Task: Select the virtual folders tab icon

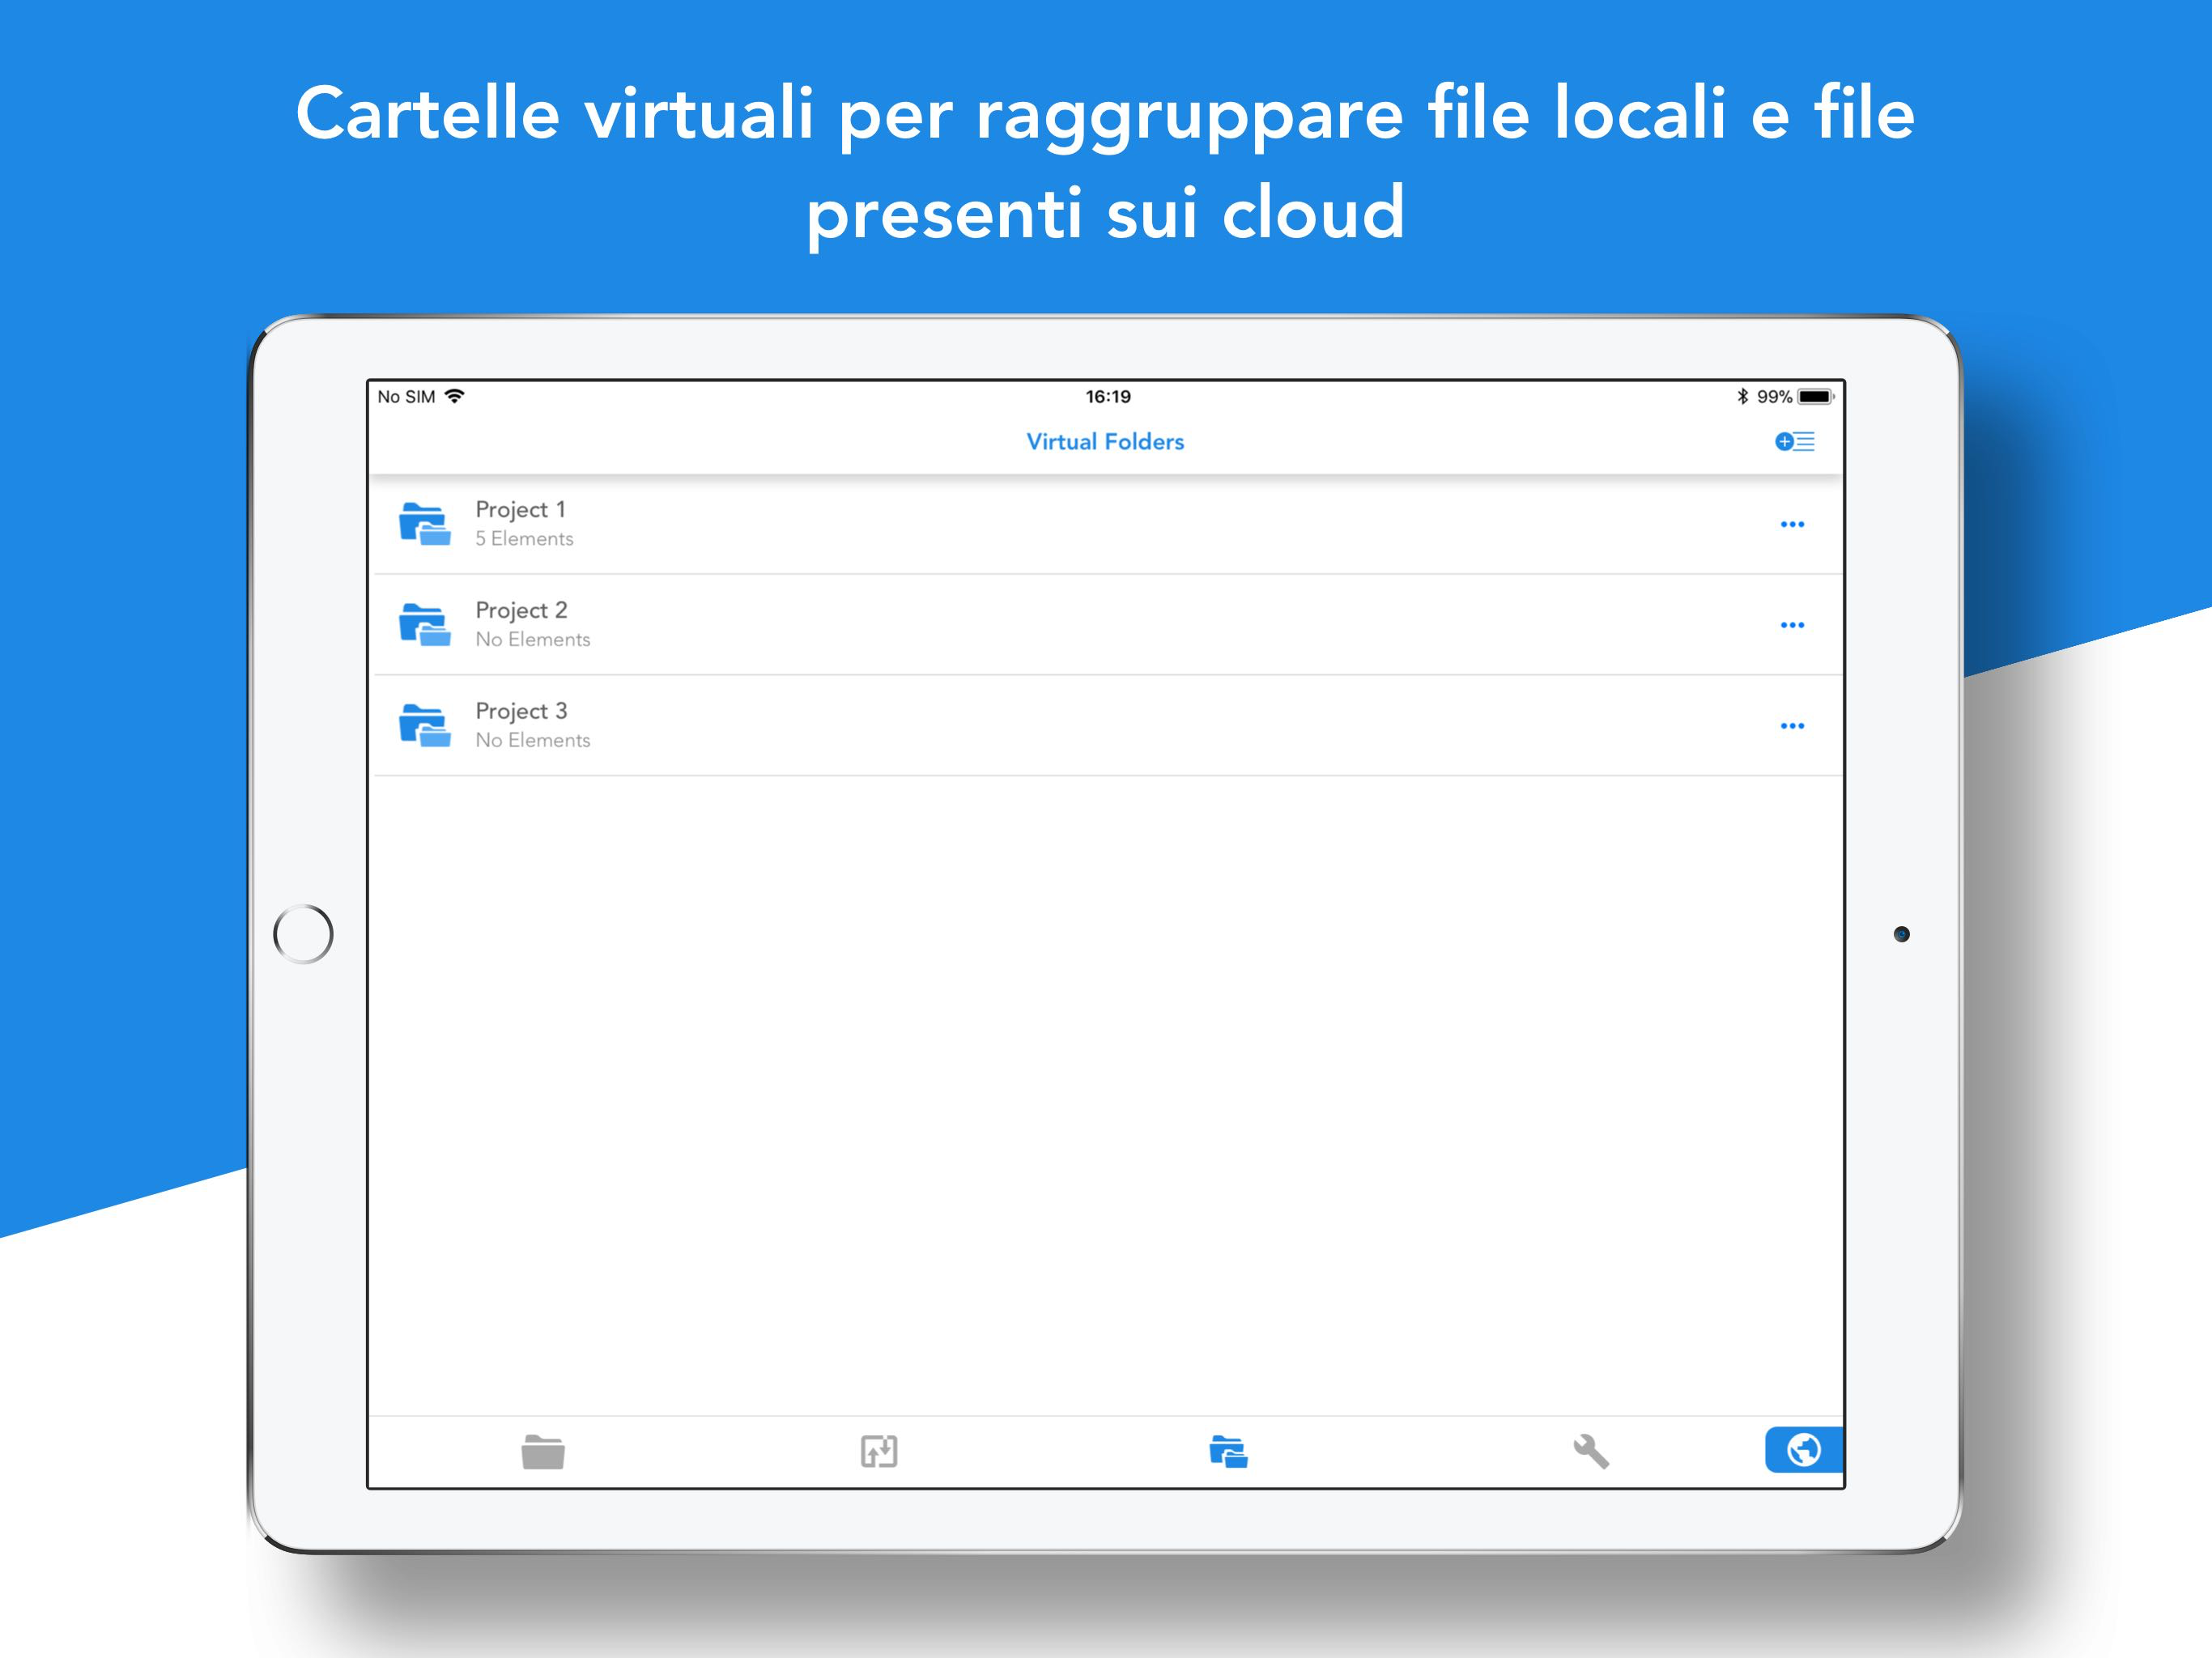Action: click(1228, 1451)
